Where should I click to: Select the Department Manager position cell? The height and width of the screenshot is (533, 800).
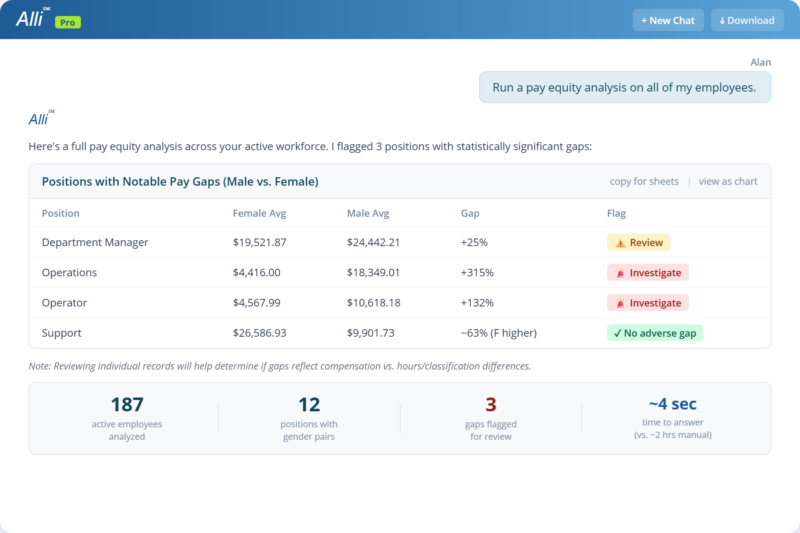click(x=95, y=242)
